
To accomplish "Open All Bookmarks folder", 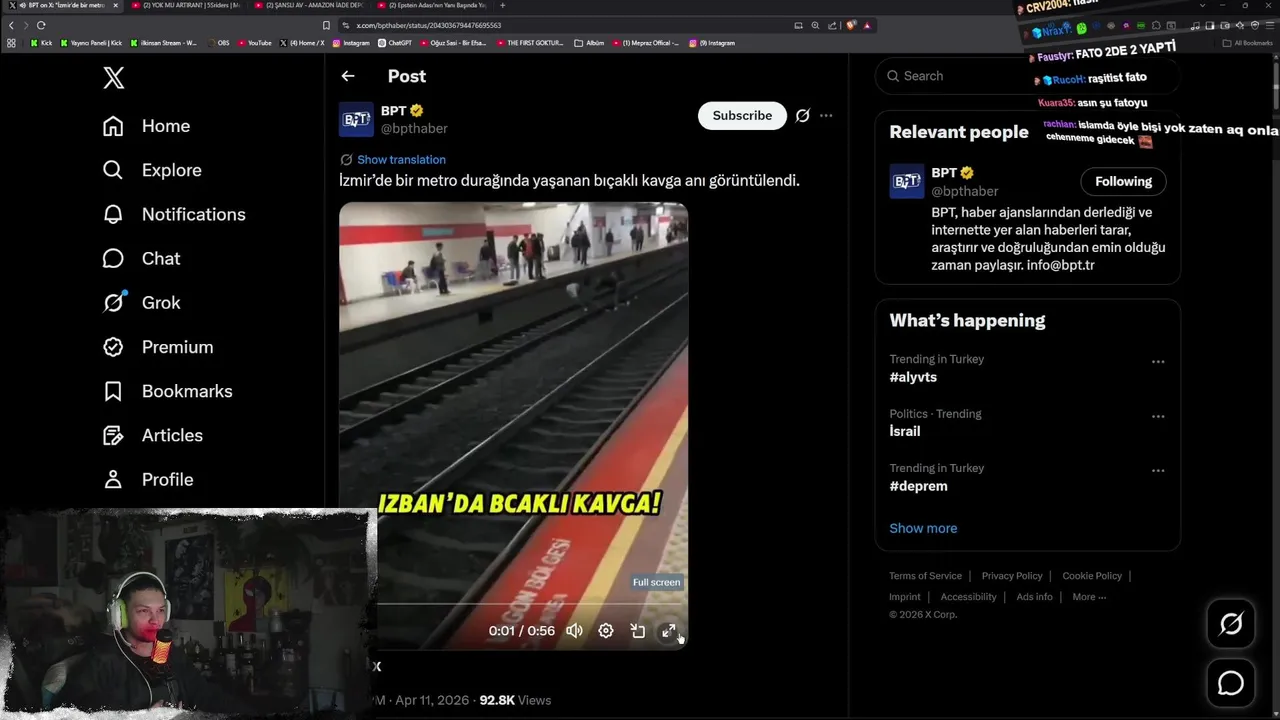I will [1247, 43].
